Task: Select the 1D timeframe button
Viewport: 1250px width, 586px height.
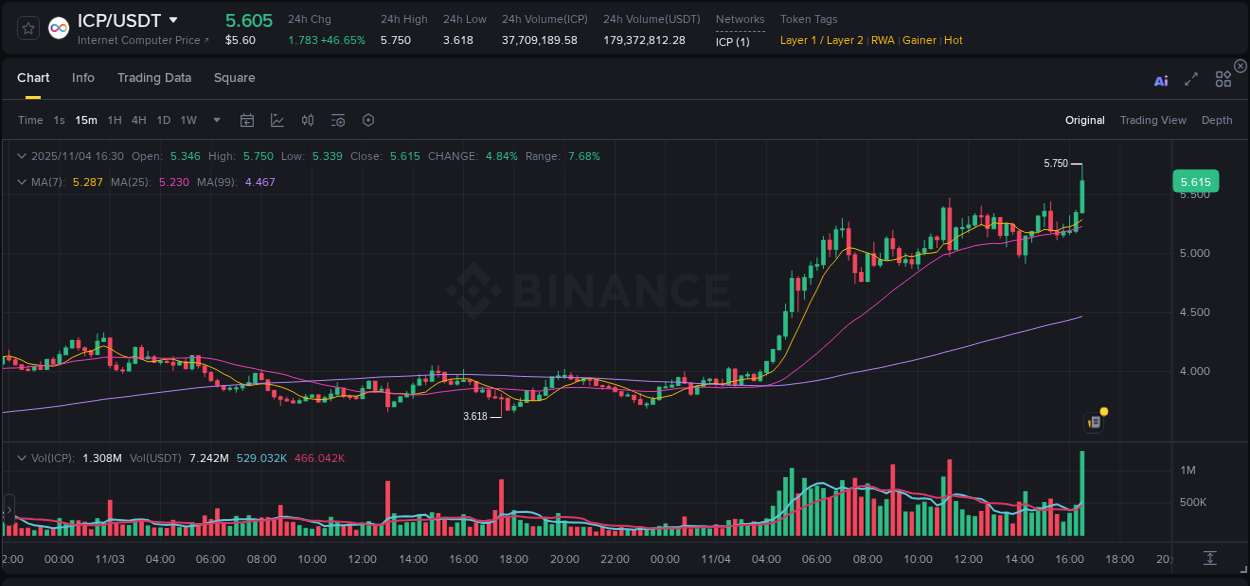Action: click(x=163, y=120)
